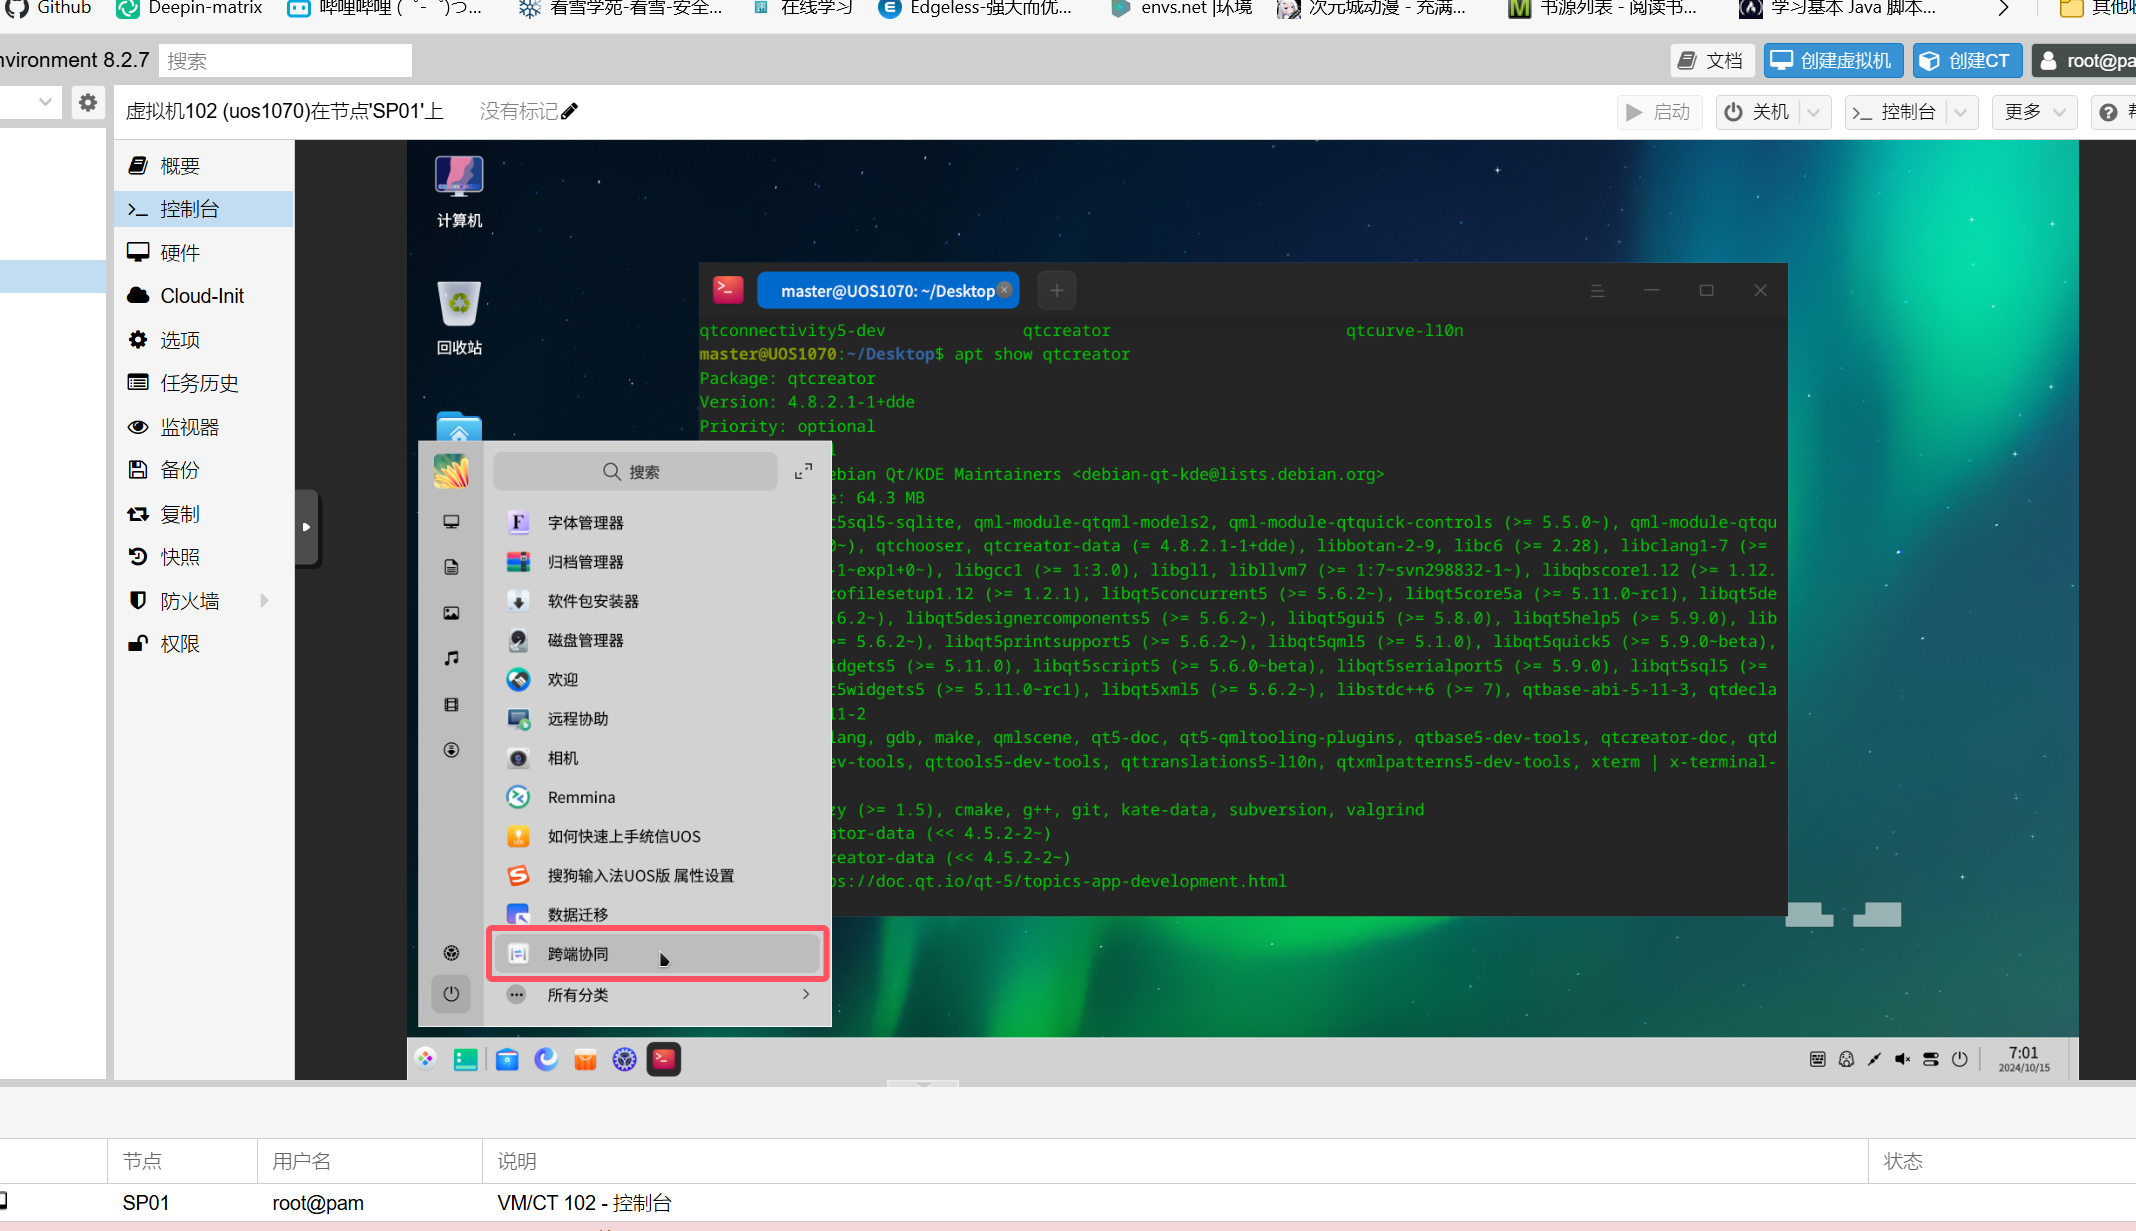Expand the 防火墙 submenu arrow

tap(264, 600)
